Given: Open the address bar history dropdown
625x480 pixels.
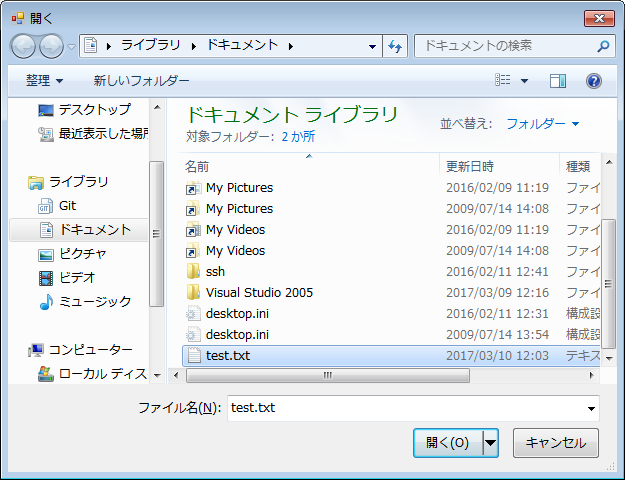Looking at the screenshot, I should [x=372, y=47].
